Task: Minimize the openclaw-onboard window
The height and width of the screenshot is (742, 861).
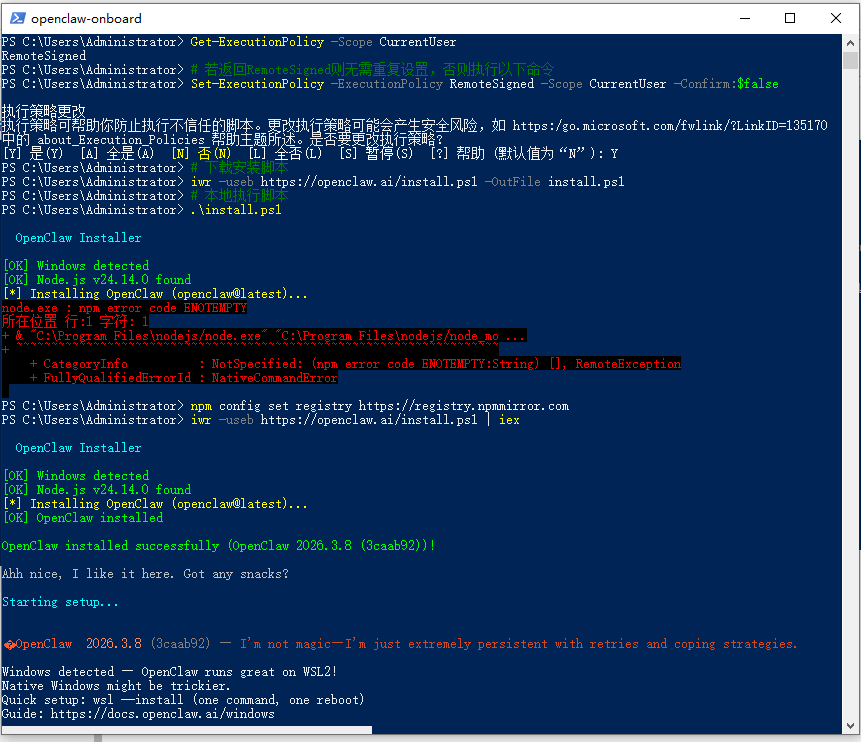Action: tap(745, 18)
